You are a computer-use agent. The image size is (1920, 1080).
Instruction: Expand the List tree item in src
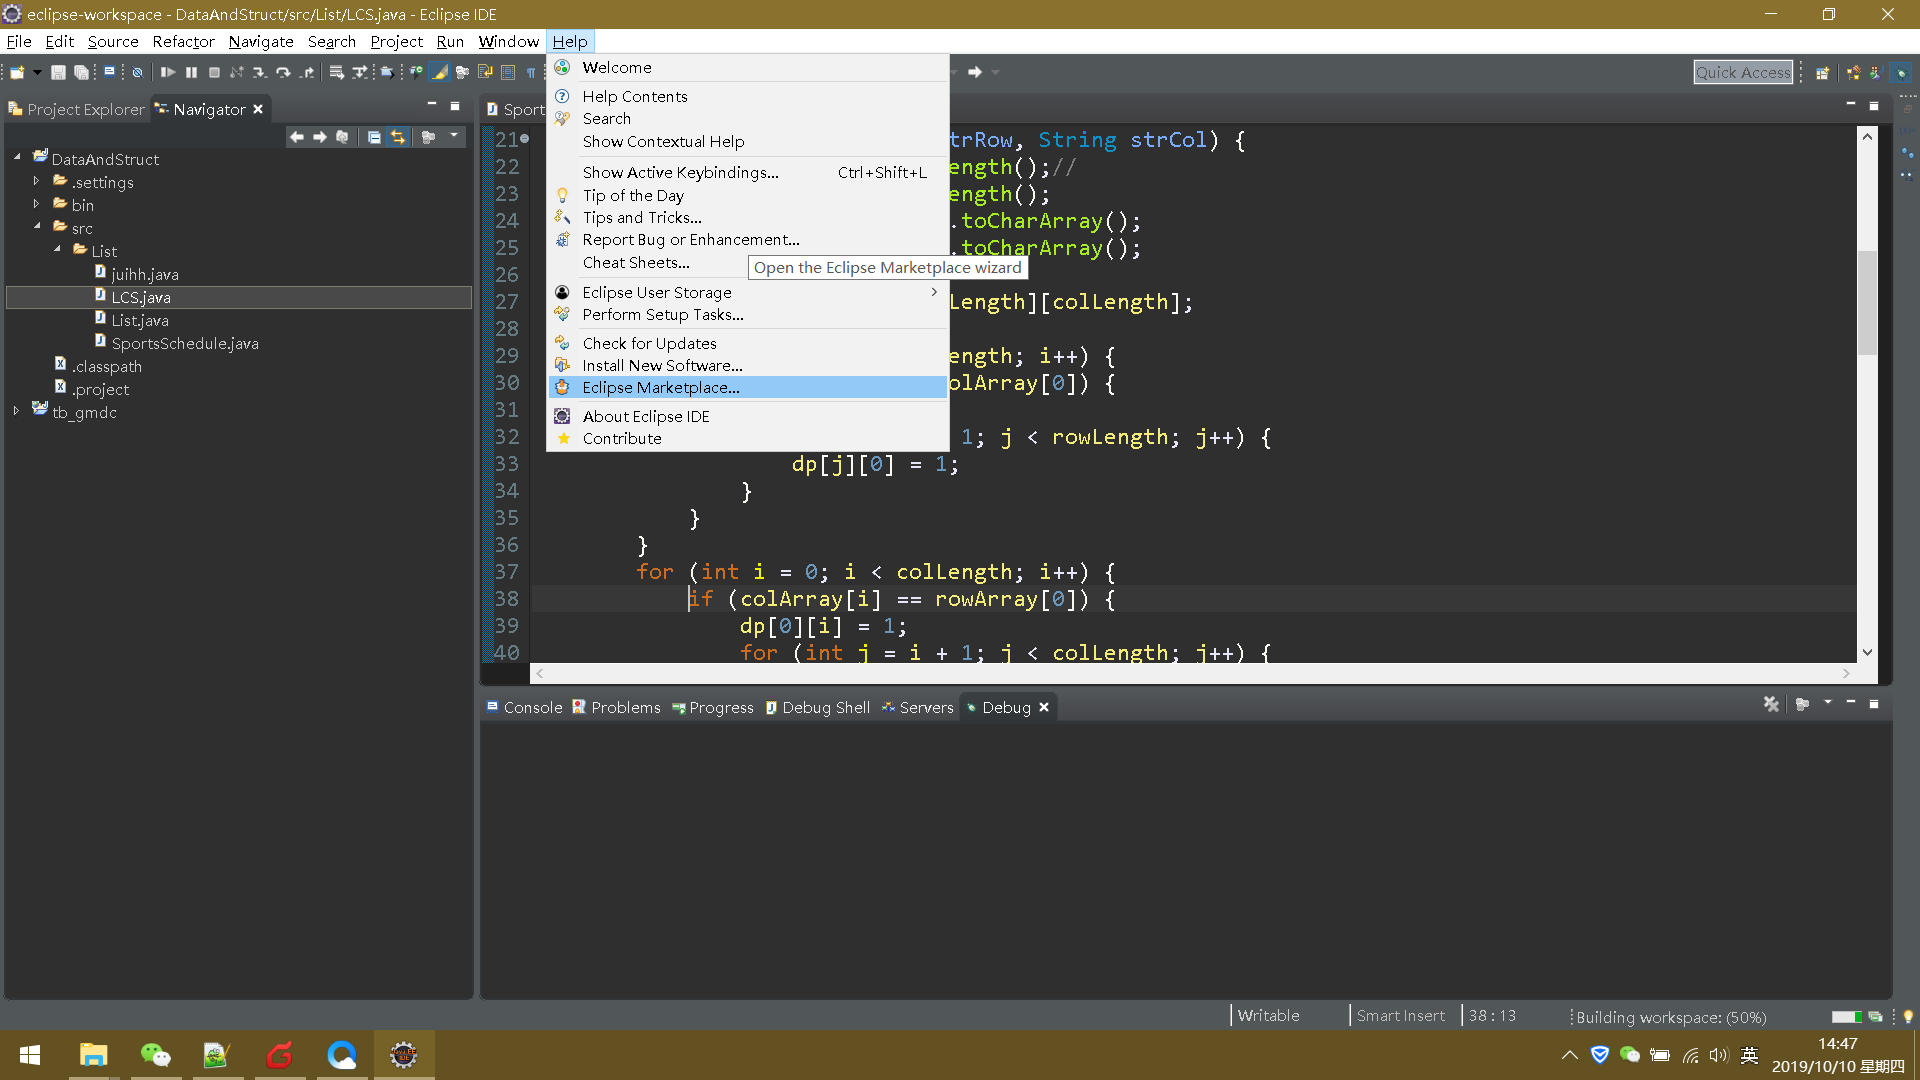coord(55,251)
